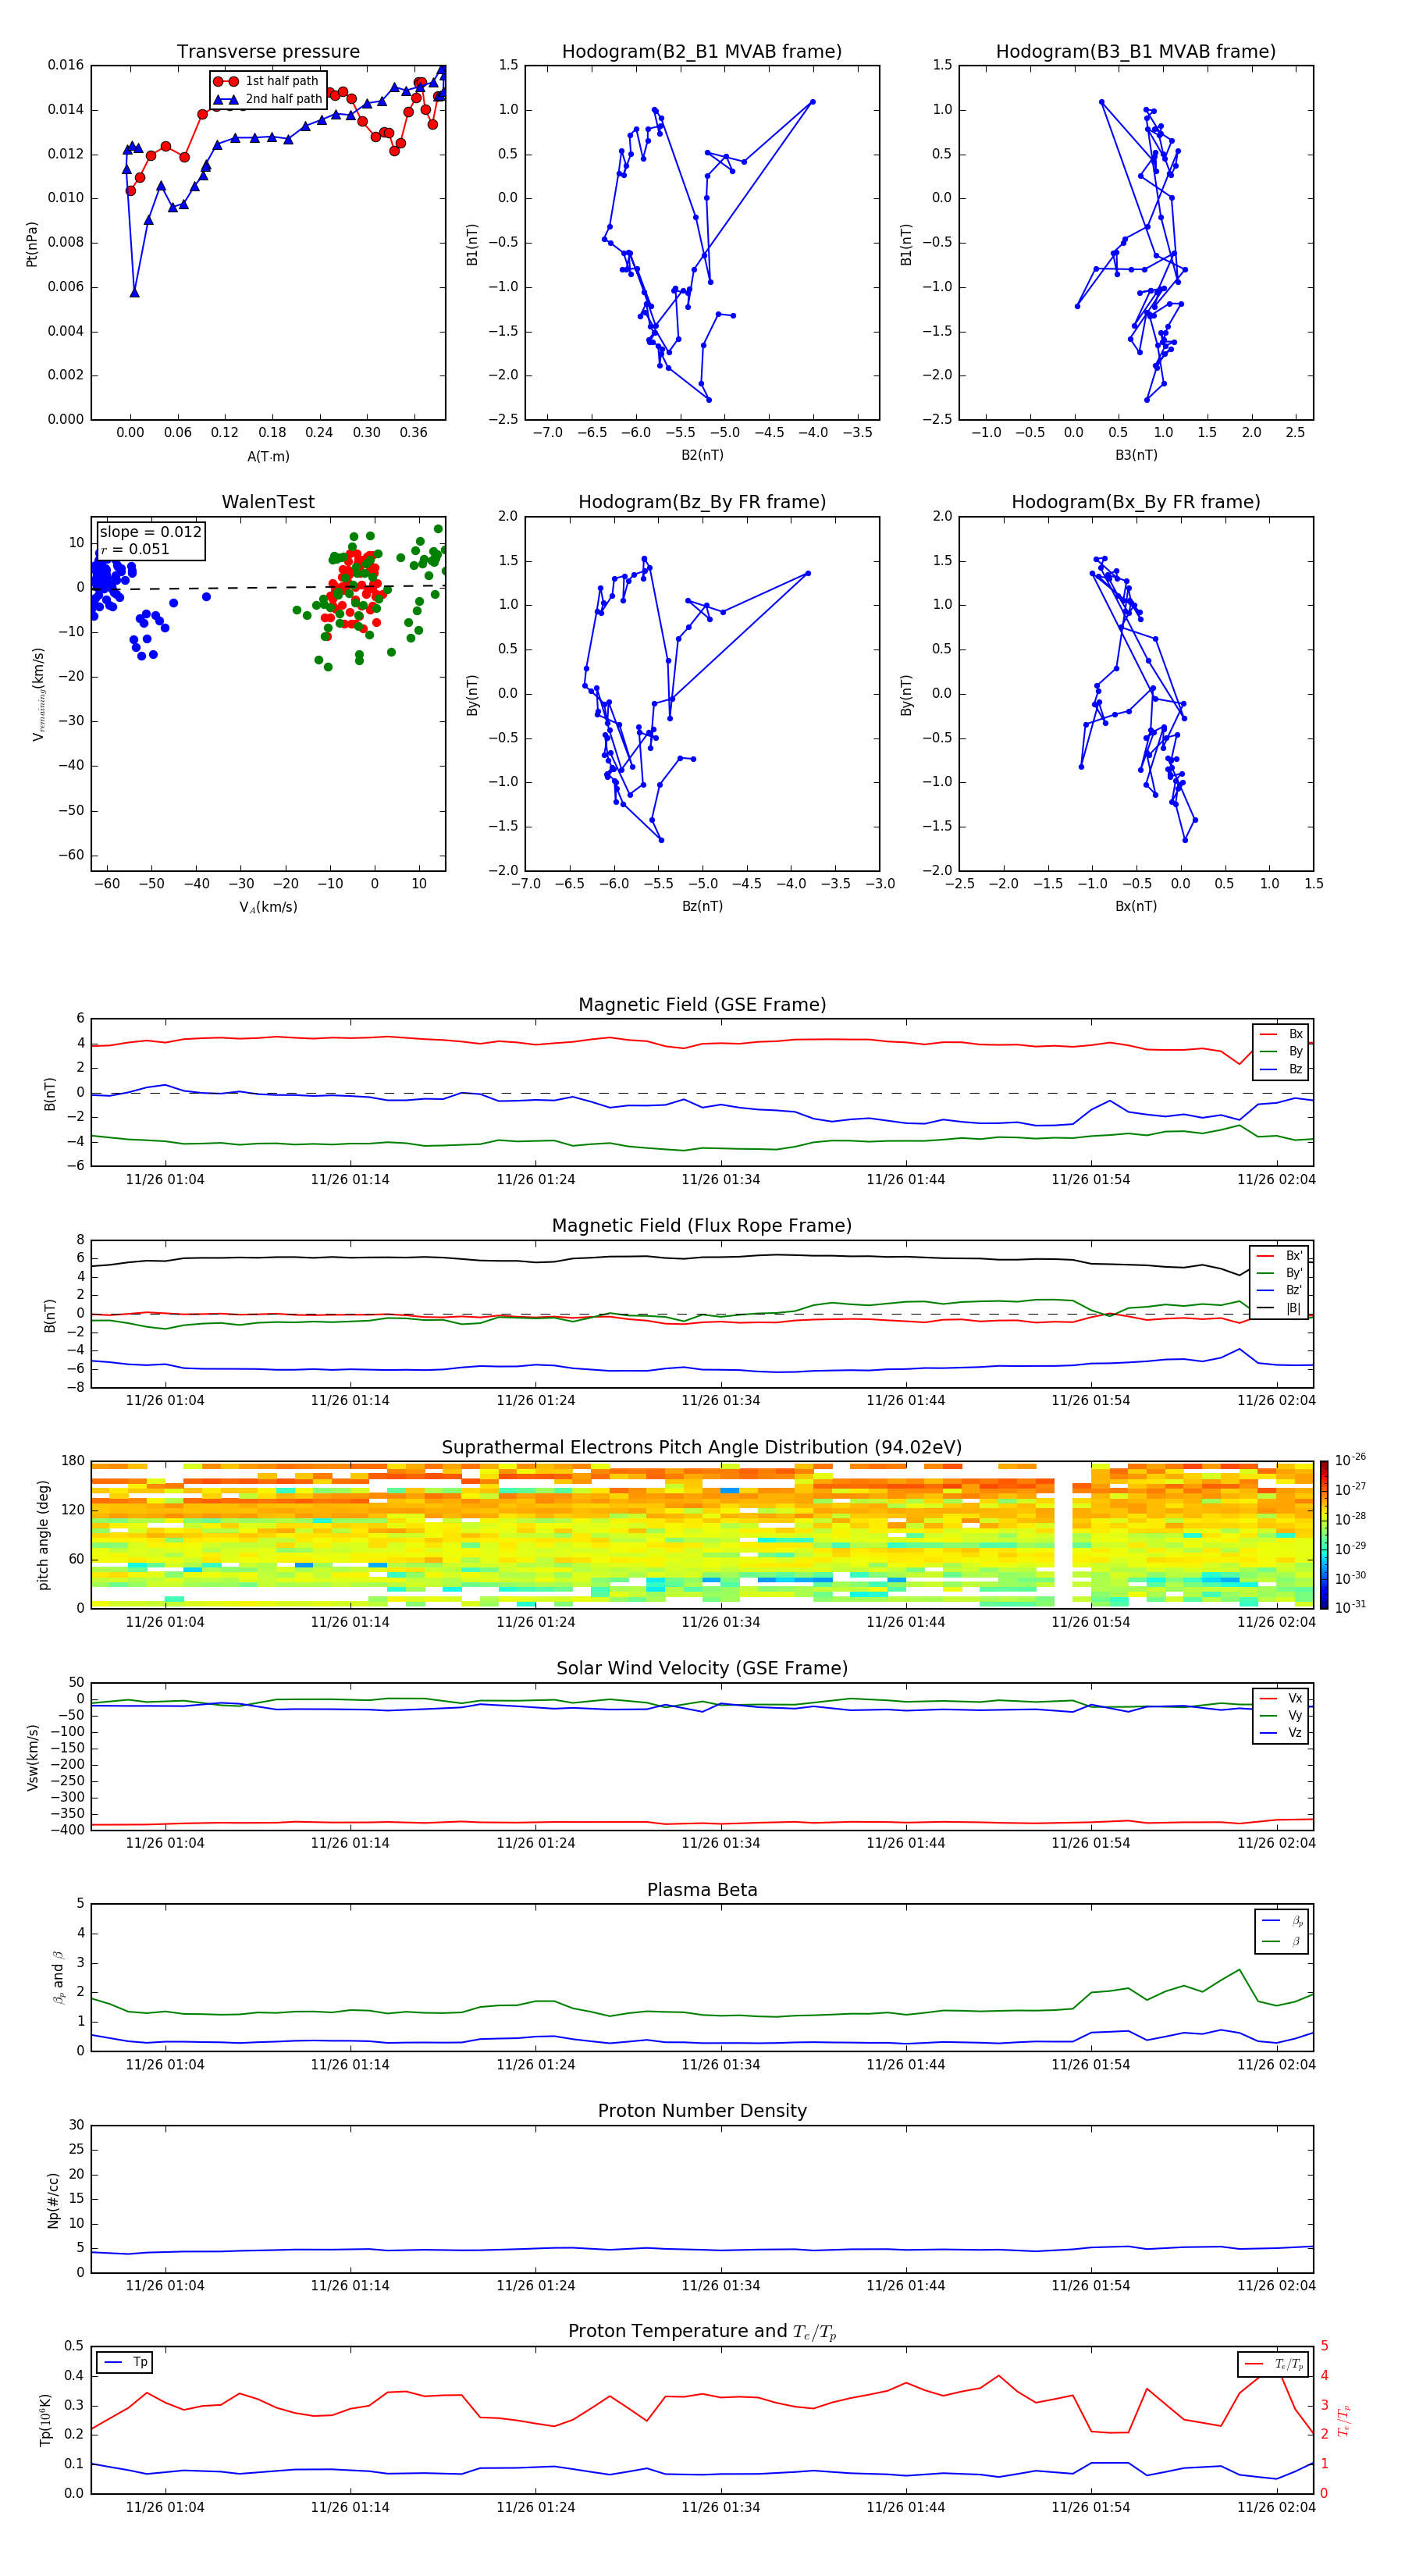Click the "Hodogram(B2_B1 MVAB frame)" title
The width and height of the screenshot is (1405, 2576).
702,52
